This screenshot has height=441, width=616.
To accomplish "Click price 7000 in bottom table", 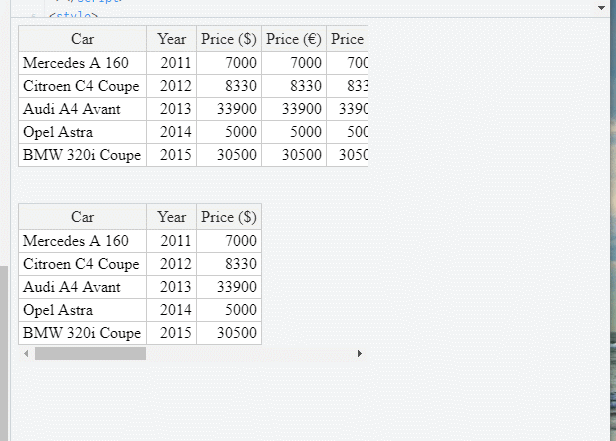I will coord(229,241).
